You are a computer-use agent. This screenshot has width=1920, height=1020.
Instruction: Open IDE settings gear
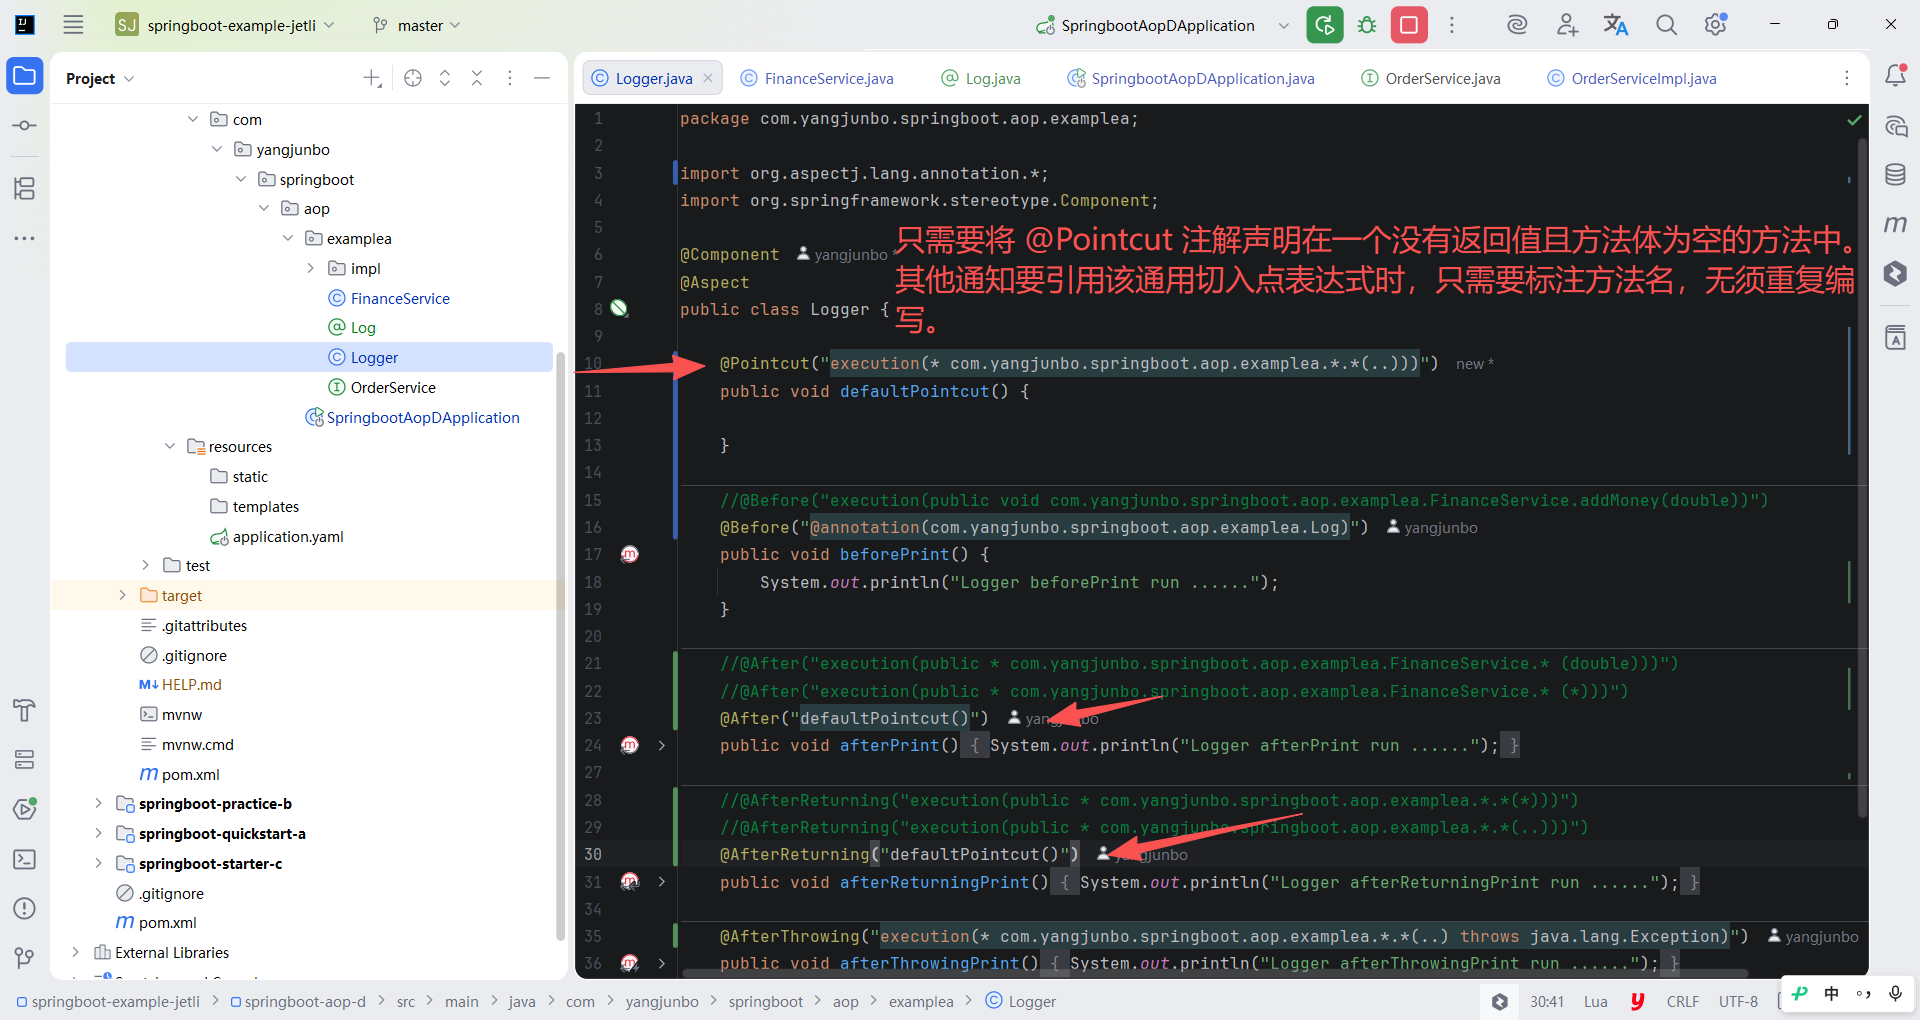1716,25
